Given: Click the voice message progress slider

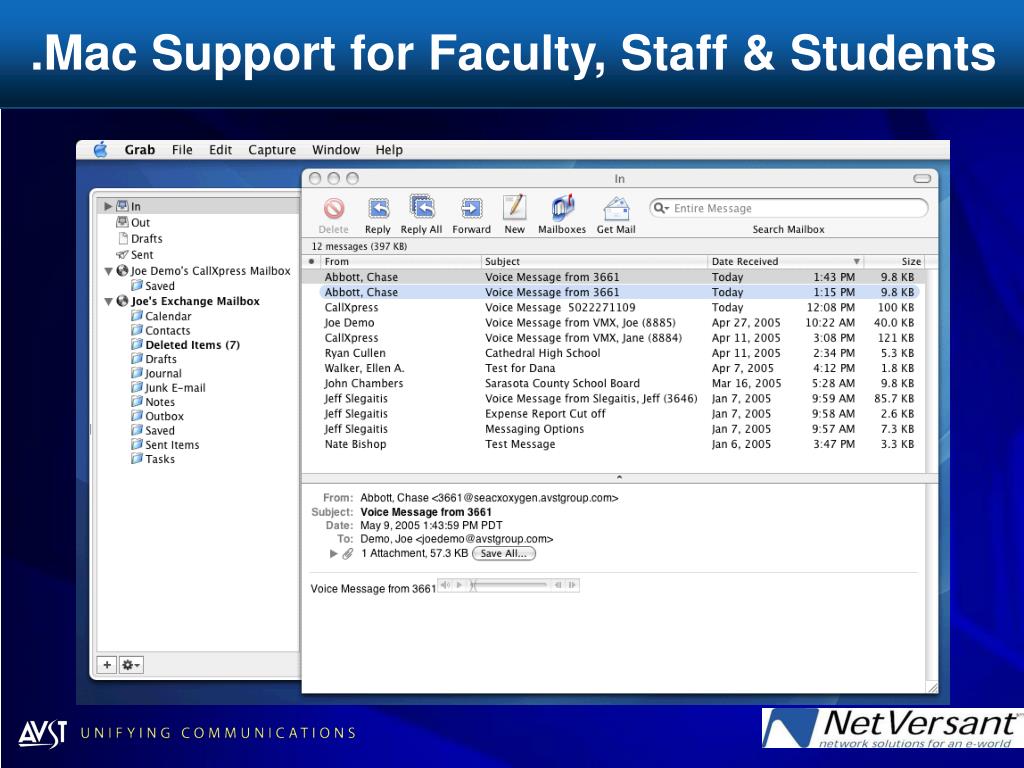Looking at the screenshot, I should pyautogui.click(x=509, y=585).
